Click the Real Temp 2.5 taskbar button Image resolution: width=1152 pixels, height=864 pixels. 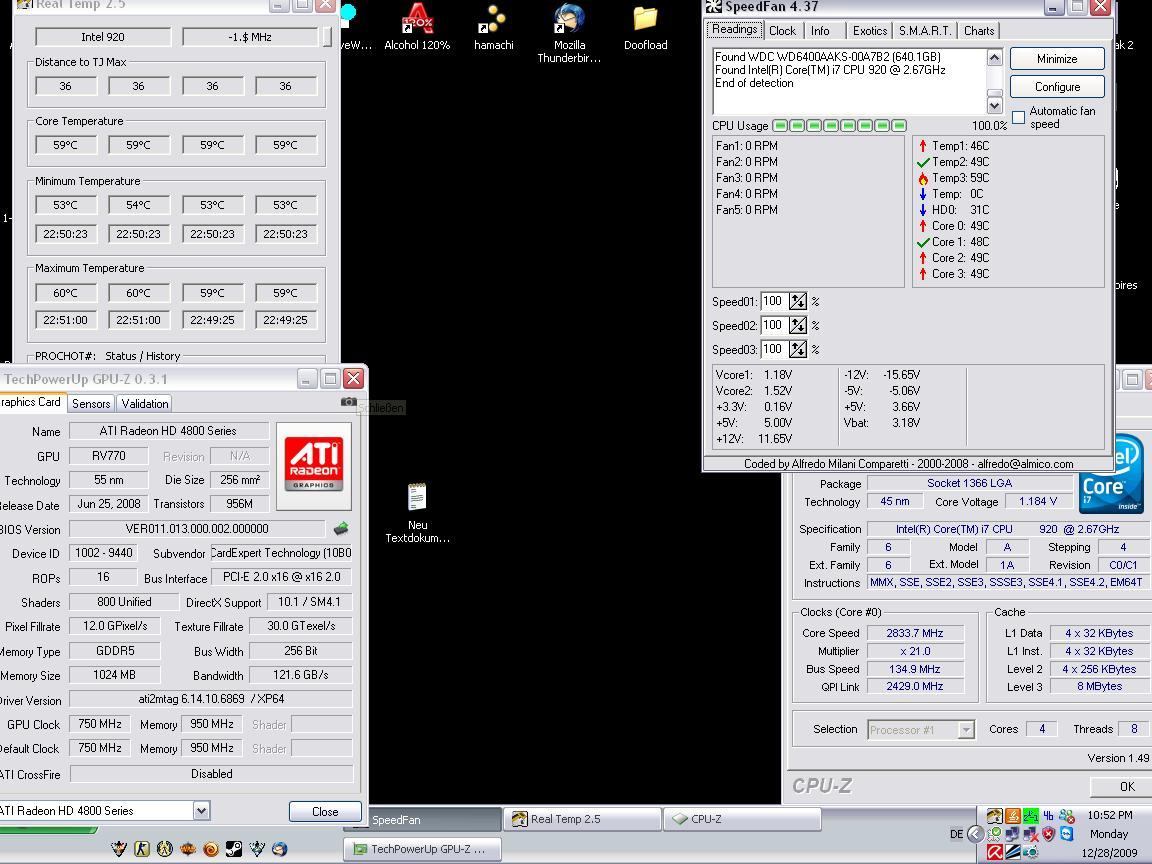point(582,818)
